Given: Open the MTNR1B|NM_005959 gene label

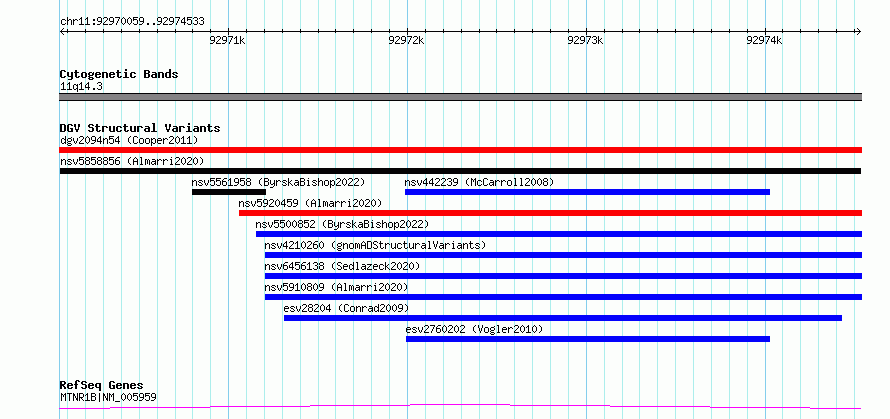Looking at the screenshot, I should tap(108, 397).
